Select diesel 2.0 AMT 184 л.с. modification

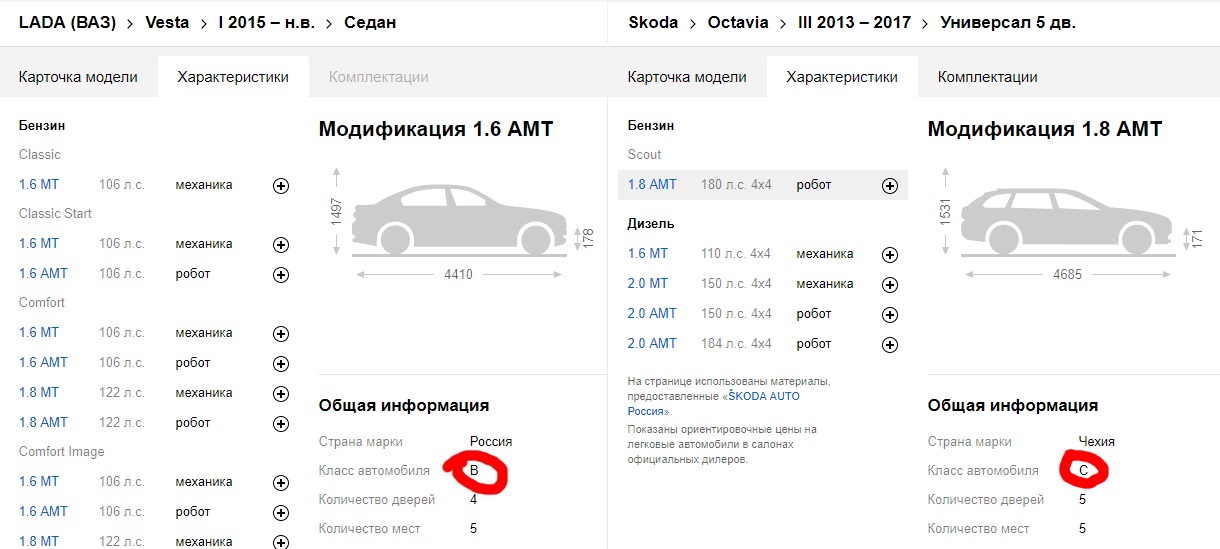pos(652,343)
